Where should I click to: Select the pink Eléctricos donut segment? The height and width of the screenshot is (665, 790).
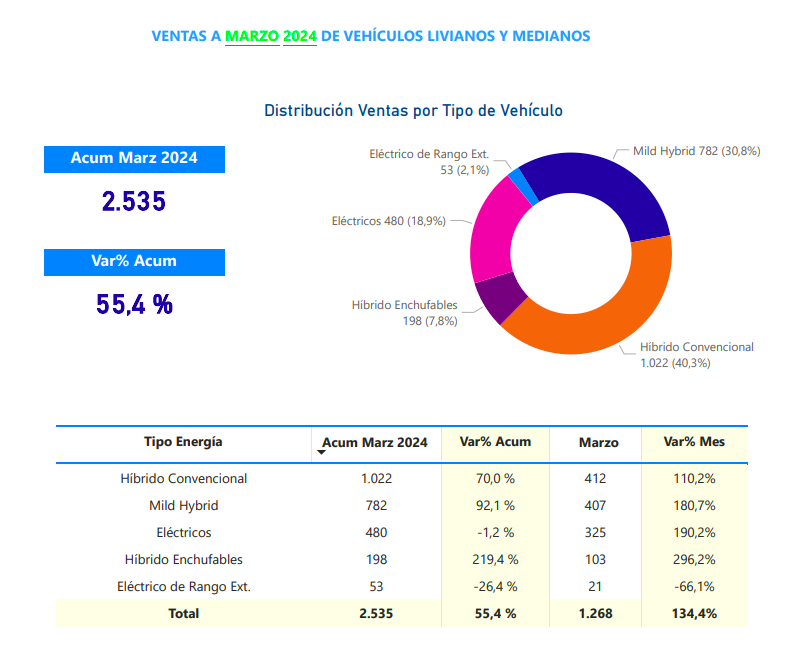[491, 234]
